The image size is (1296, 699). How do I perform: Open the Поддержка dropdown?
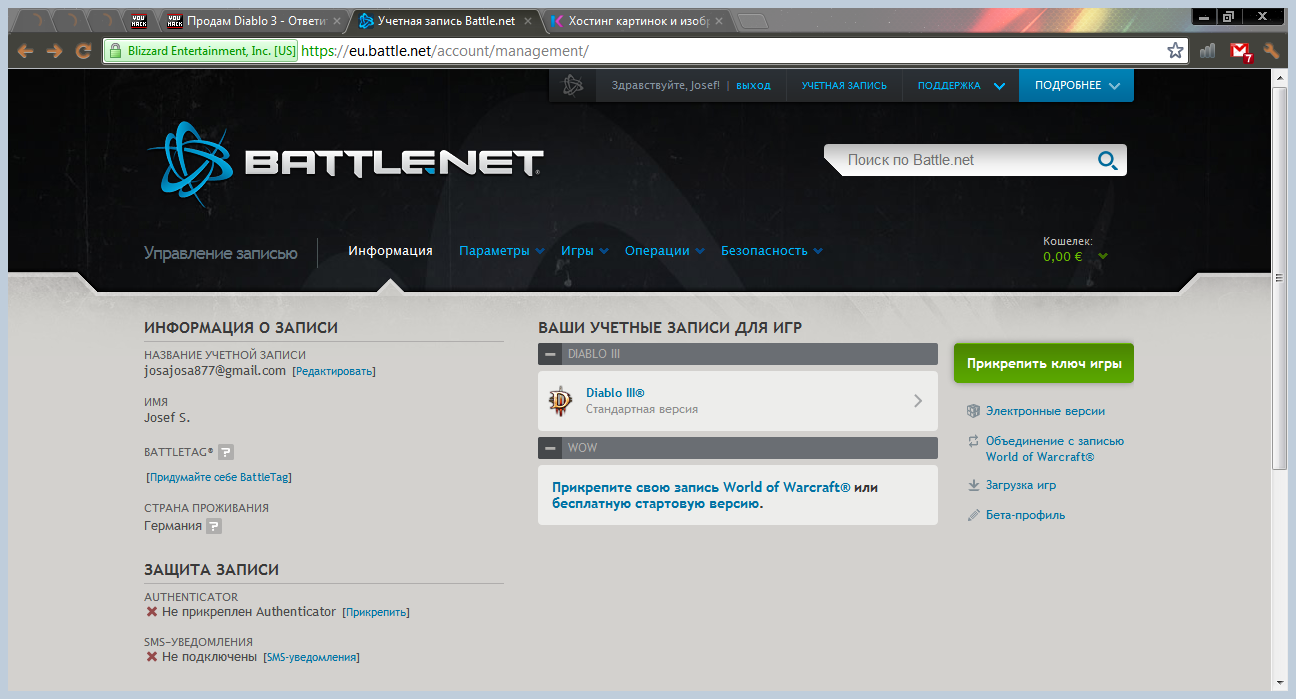pyautogui.click(x=961, y=86)
